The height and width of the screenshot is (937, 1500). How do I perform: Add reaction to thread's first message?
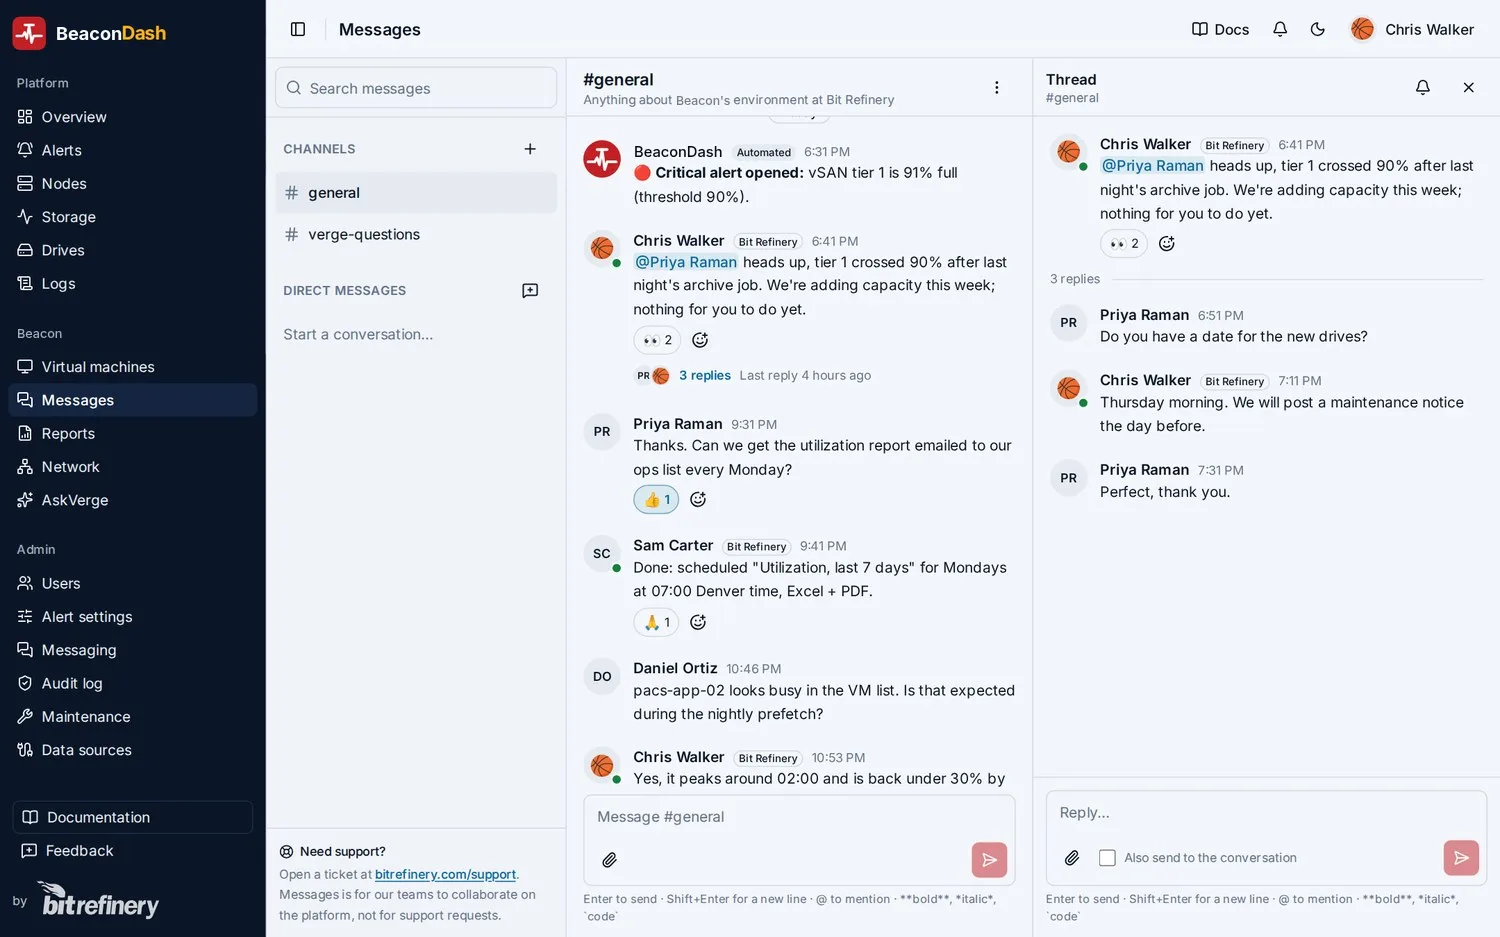(1166, 244)
